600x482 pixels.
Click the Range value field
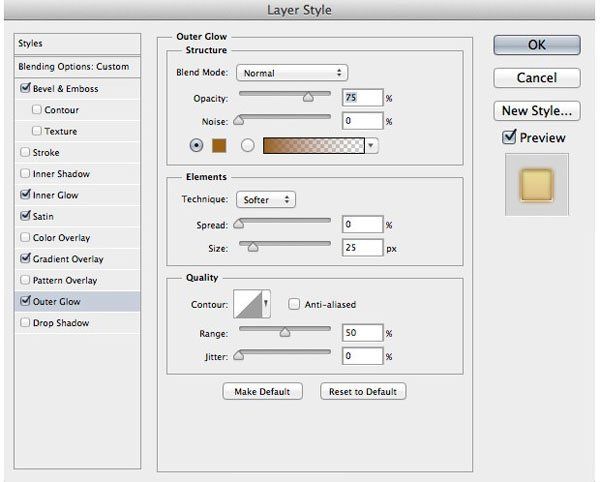point(362,333)
